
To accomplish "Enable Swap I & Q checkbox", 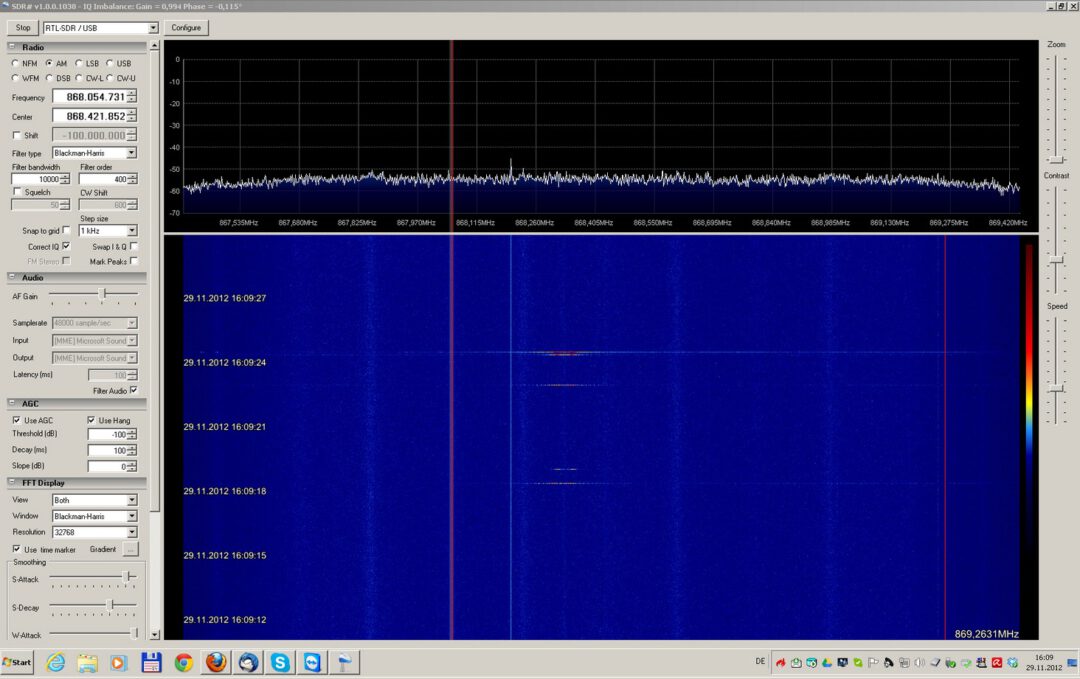I will click(134, 246).
